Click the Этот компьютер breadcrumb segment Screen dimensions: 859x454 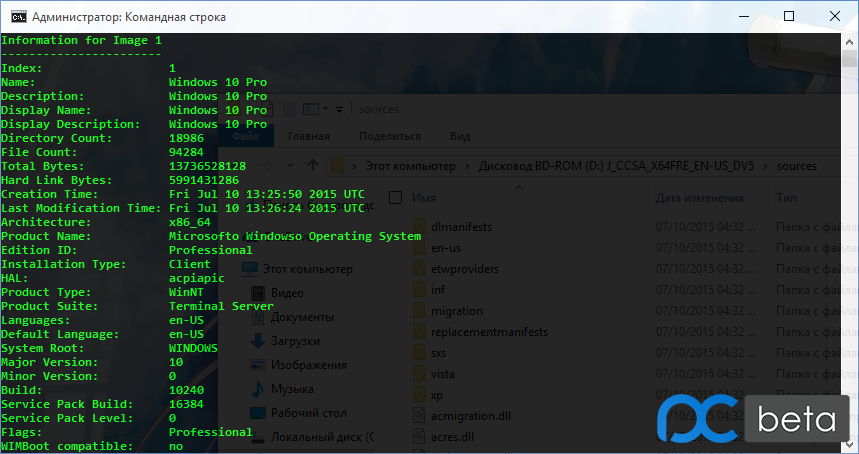(410, 166)
